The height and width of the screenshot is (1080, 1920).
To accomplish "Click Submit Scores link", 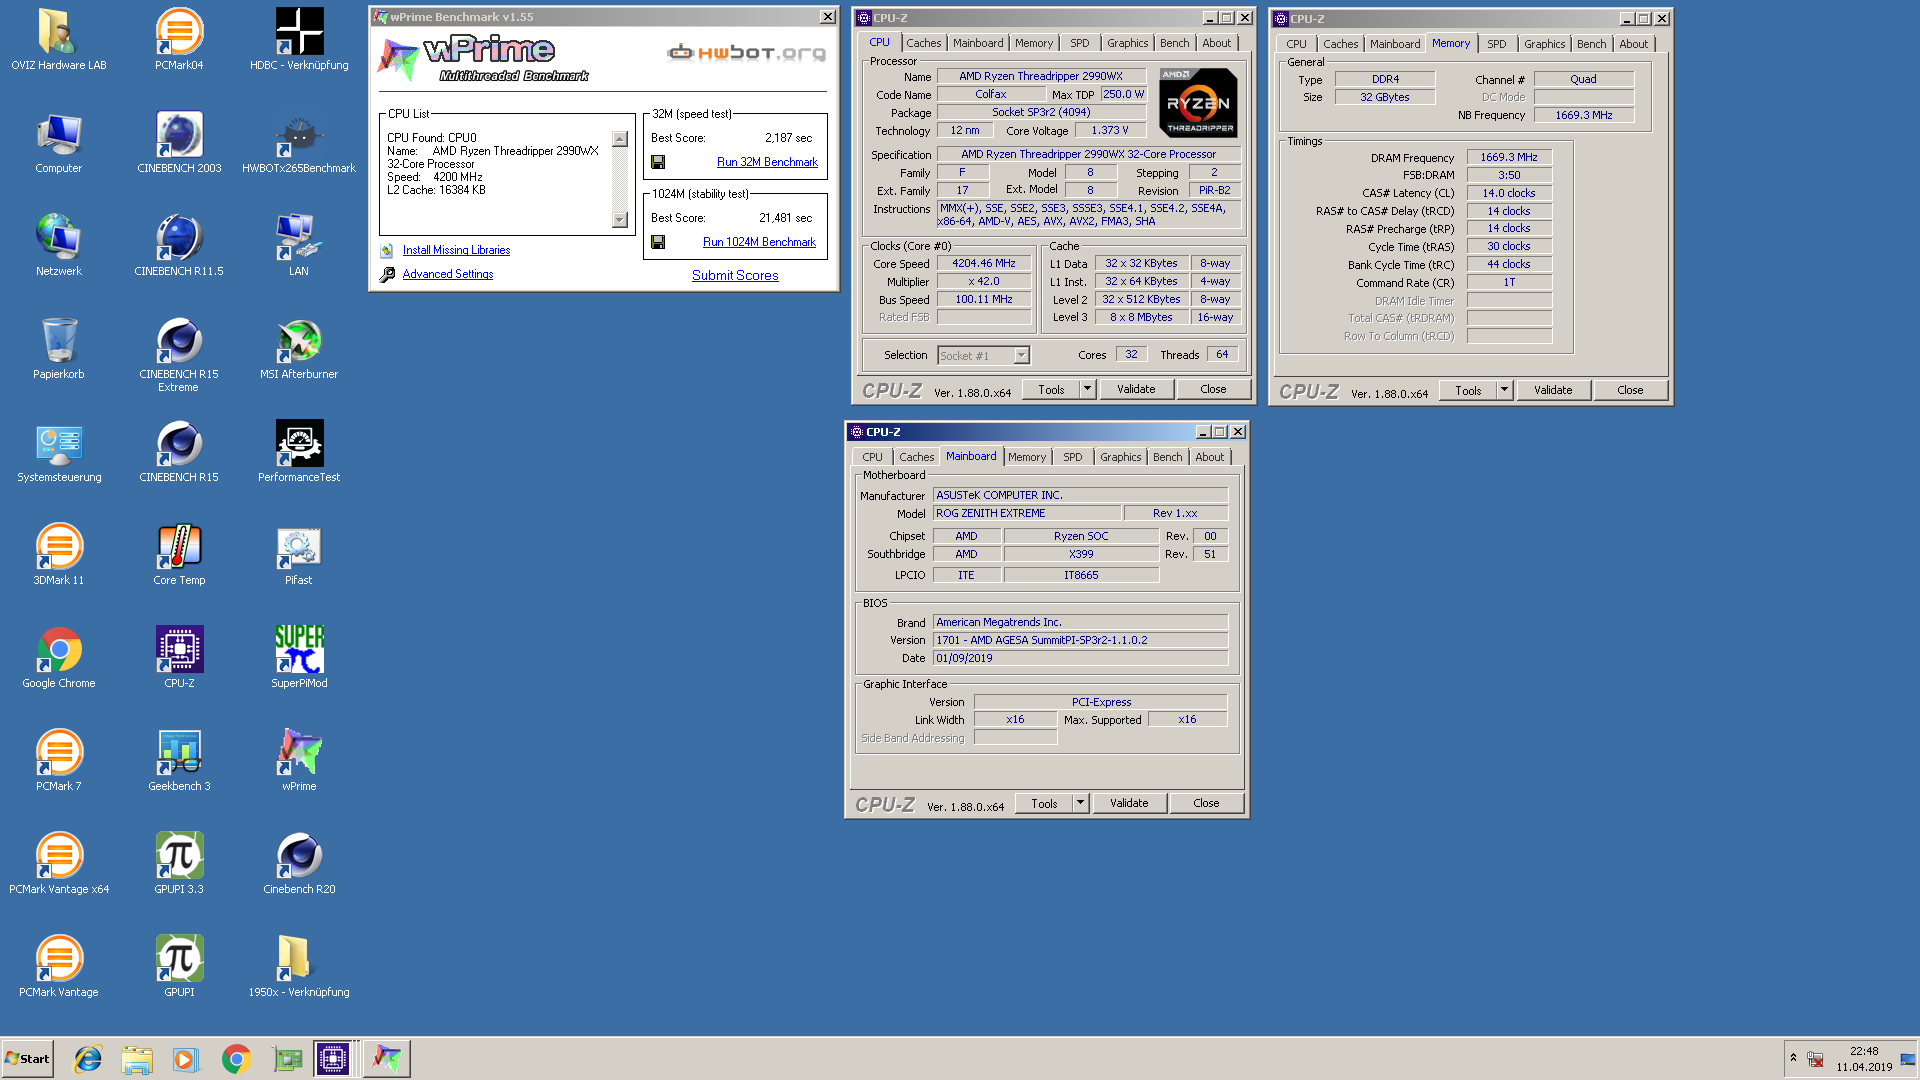I will point(735,275).
